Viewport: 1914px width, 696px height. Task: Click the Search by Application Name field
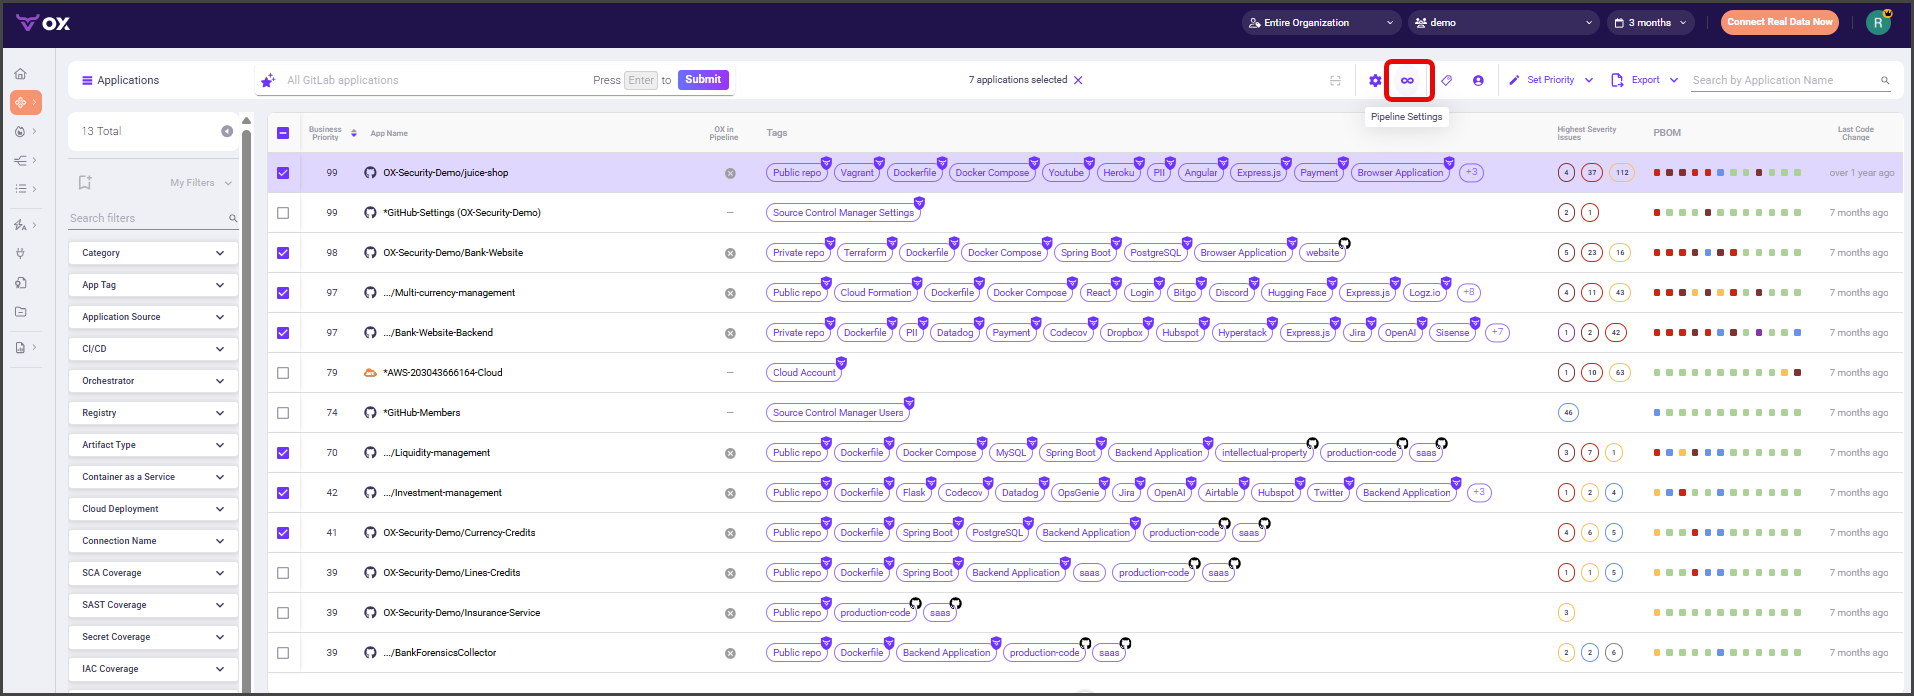pos(1783,80)
